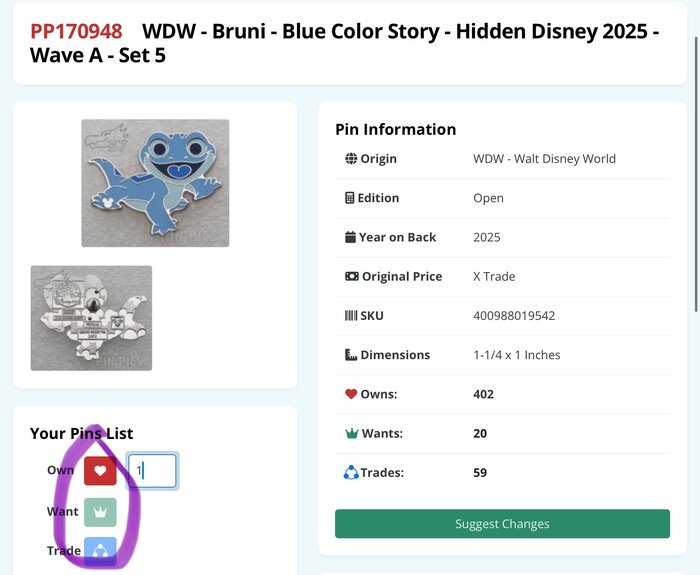Toggle the green Want crown button
The image size is (700, 575).
[100, 511]
